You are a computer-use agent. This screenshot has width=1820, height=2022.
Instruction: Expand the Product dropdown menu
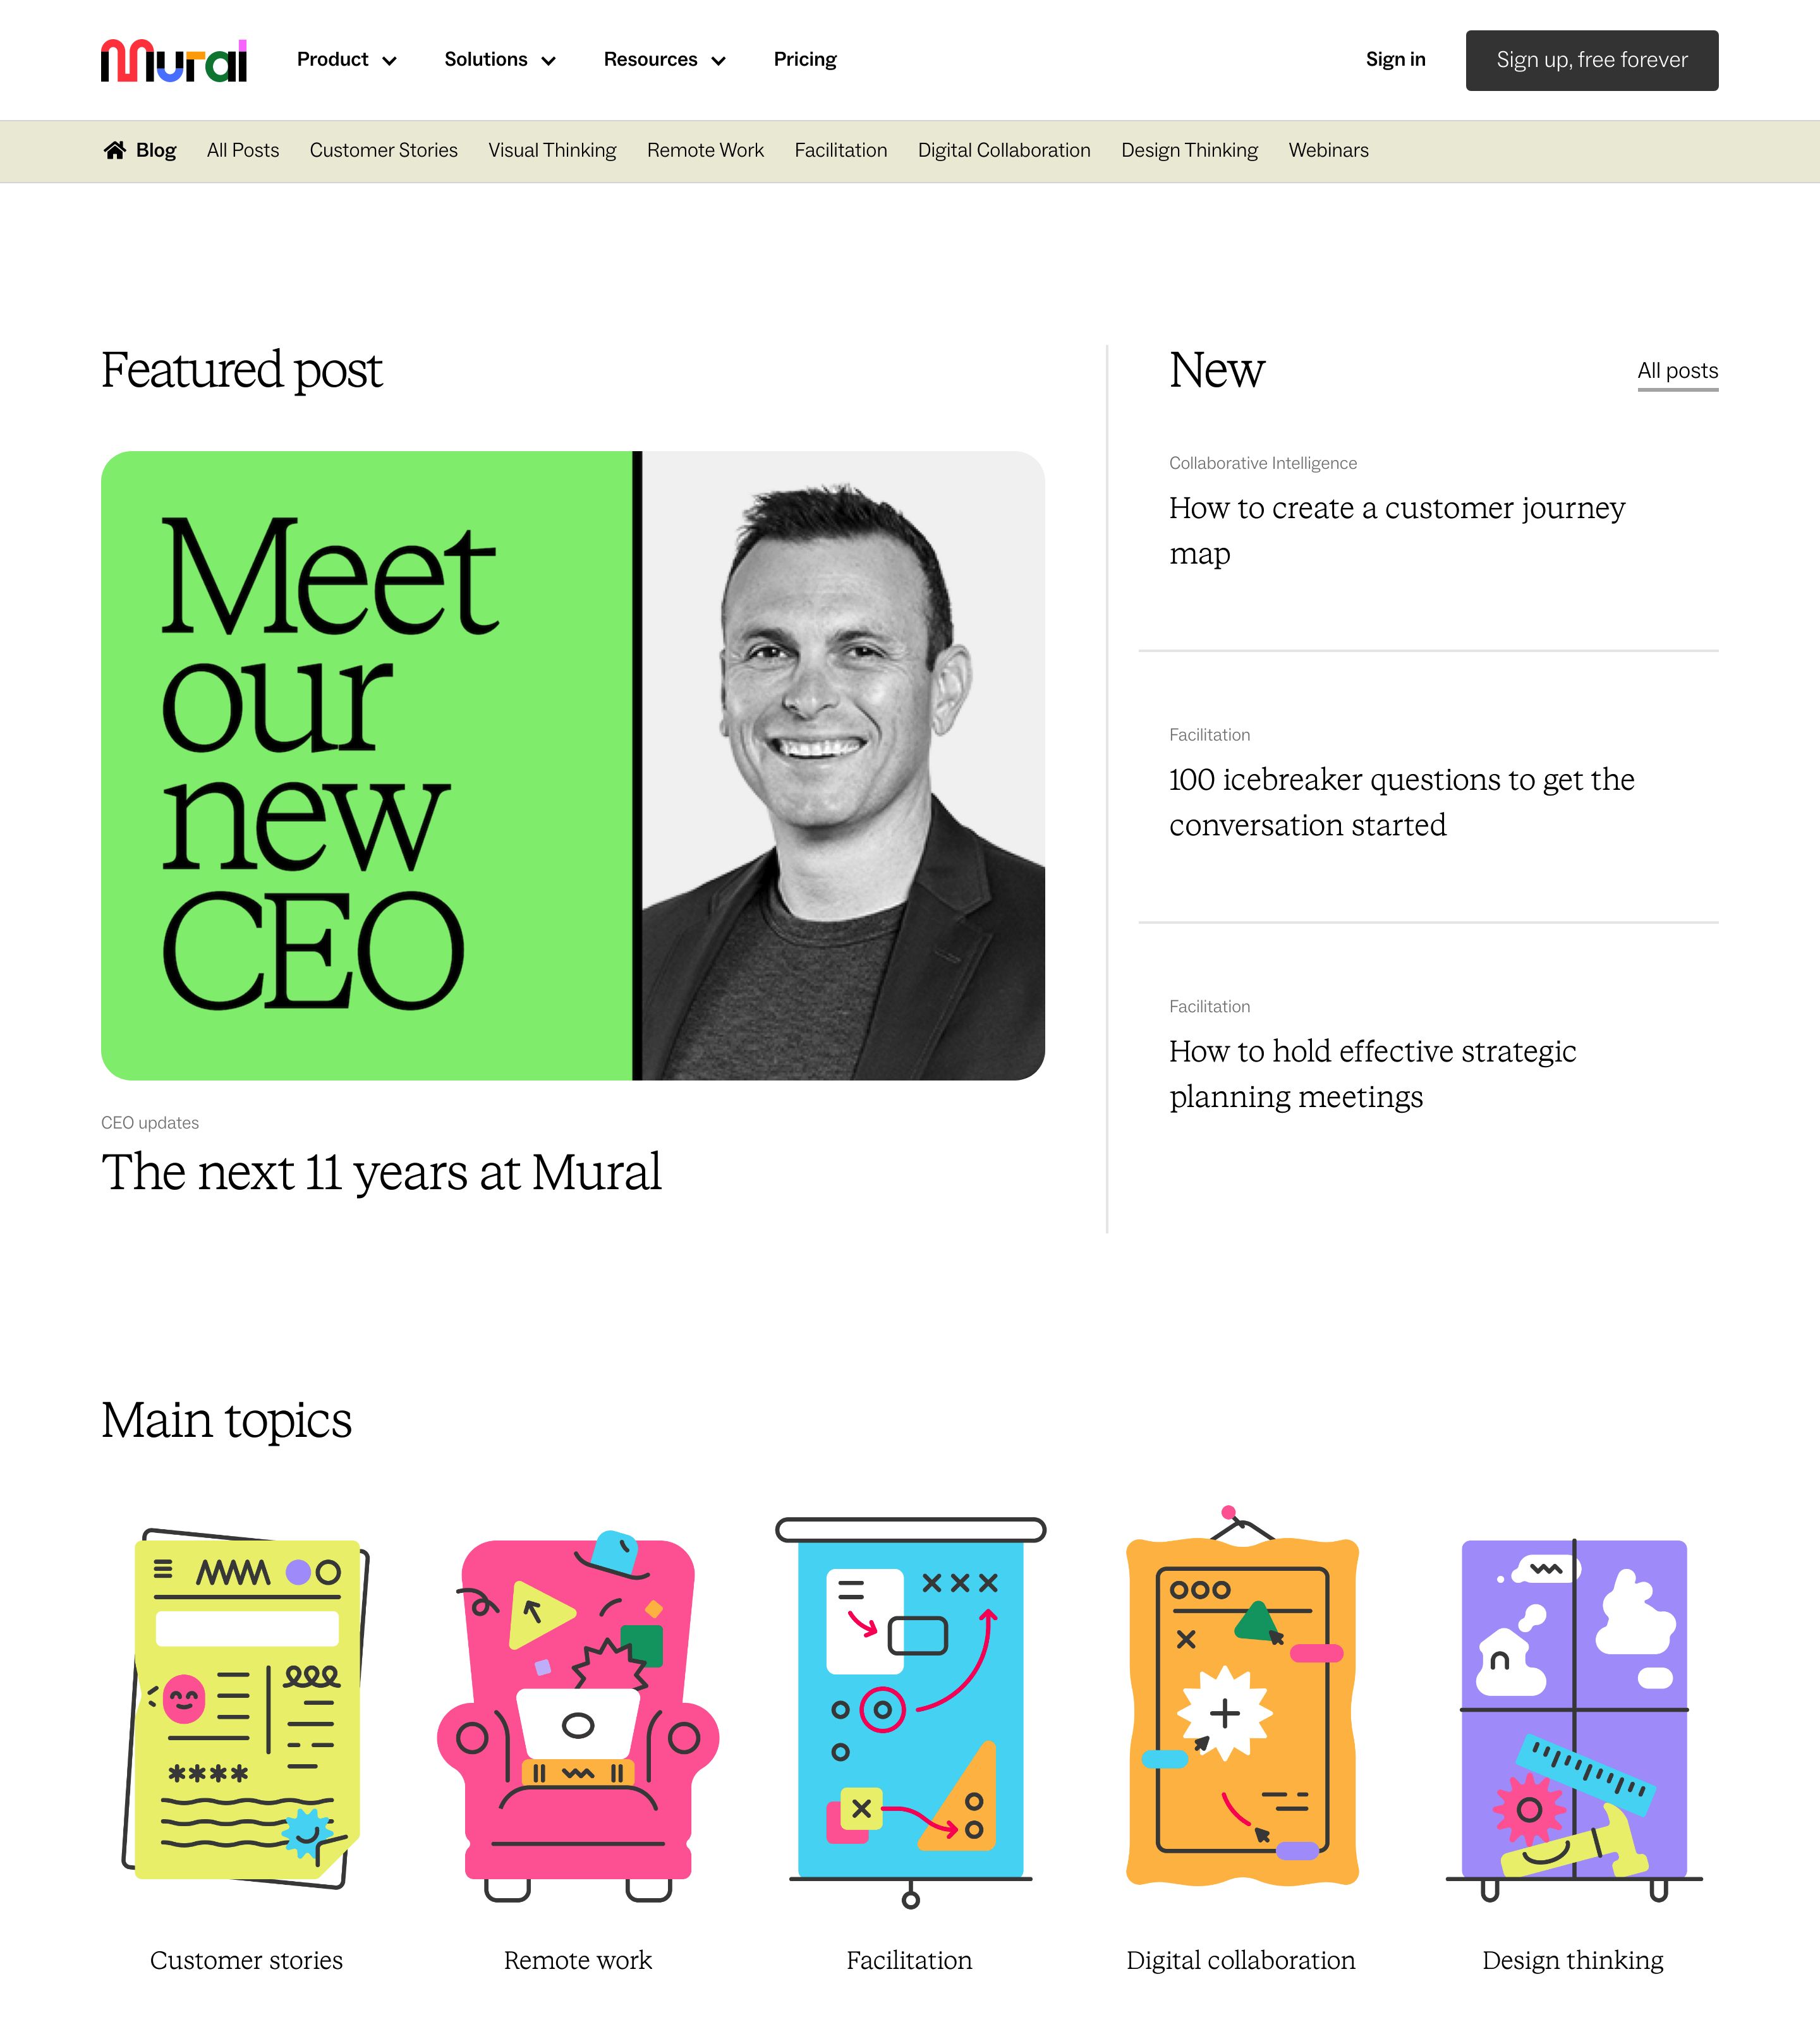347,60
